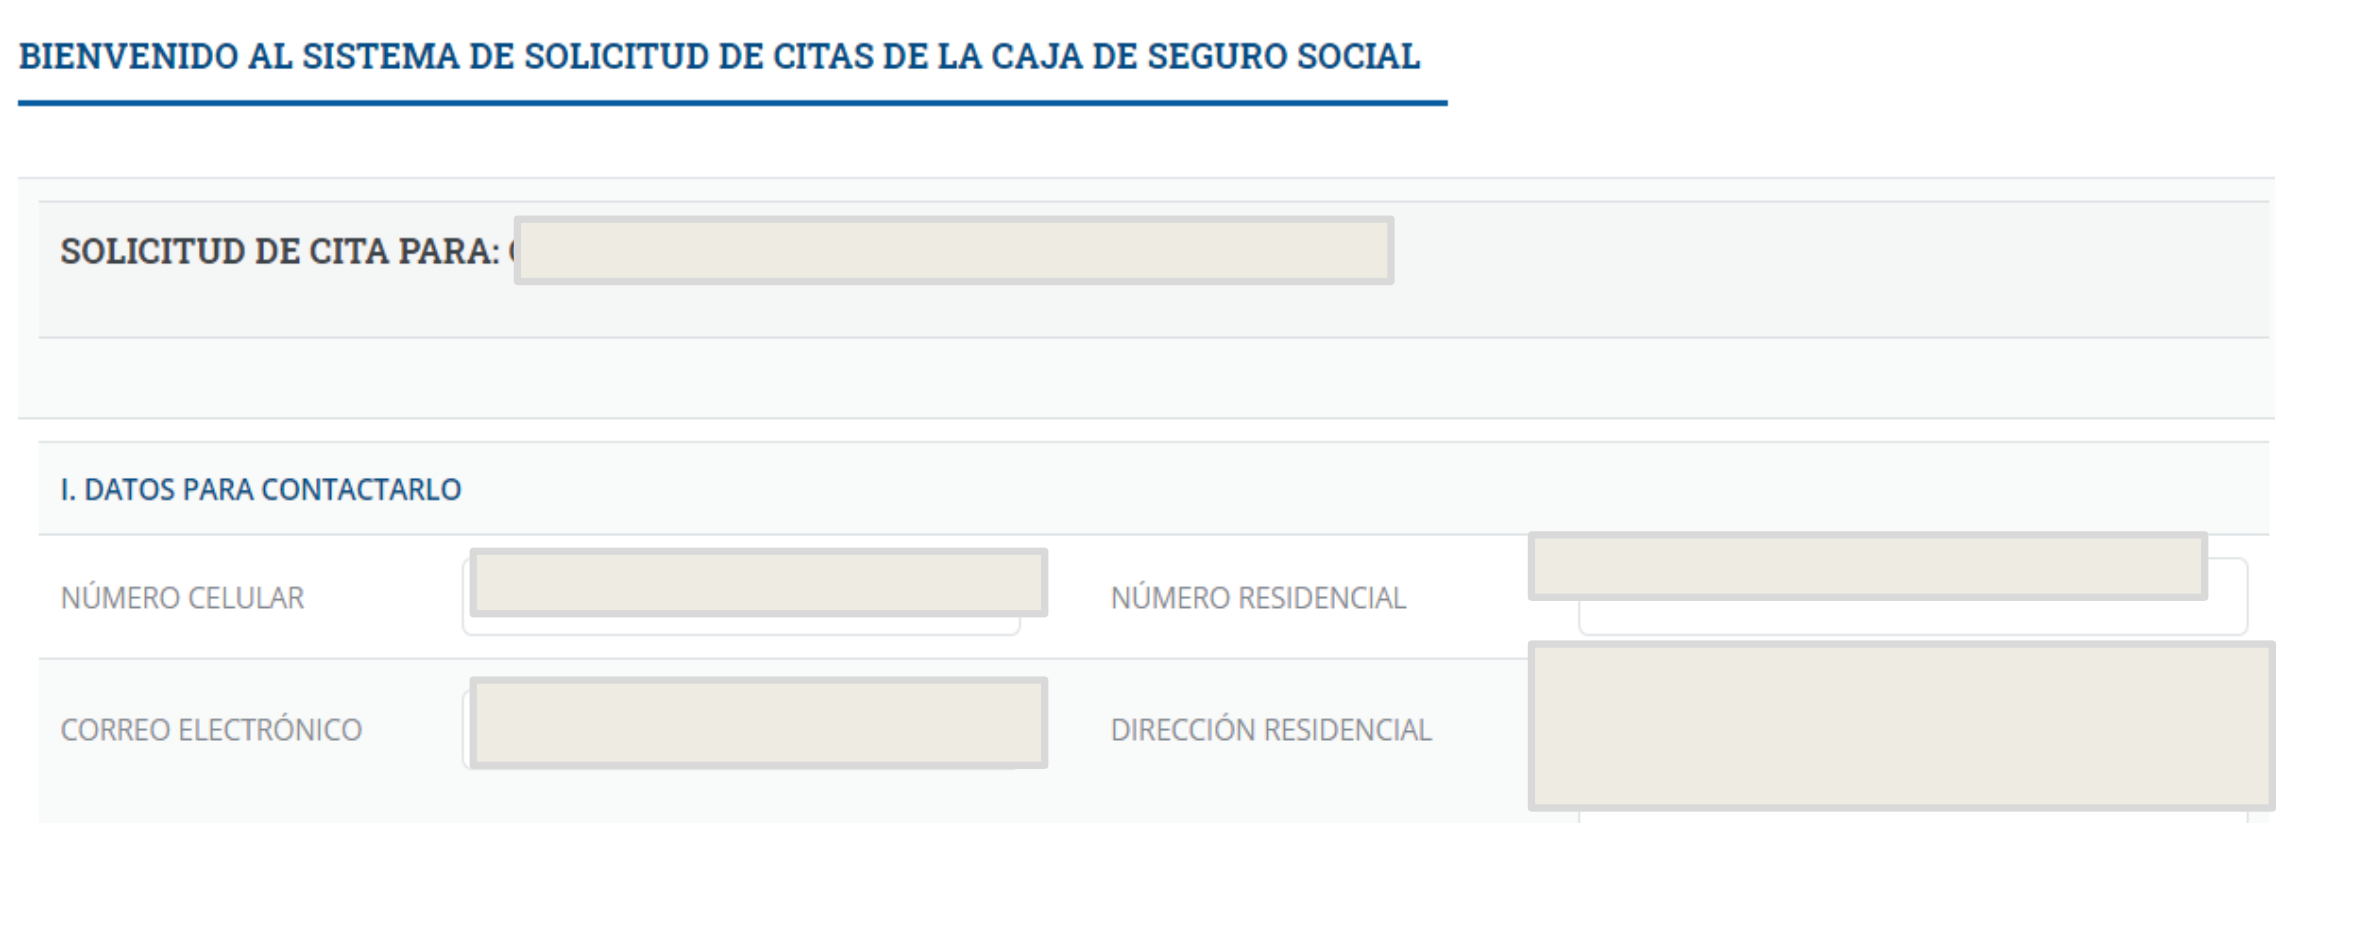Image resolution: width=2366 pixels, height=926 pixels.
Task: Focus the Número Residencial input field
Action: (1912, 596)
